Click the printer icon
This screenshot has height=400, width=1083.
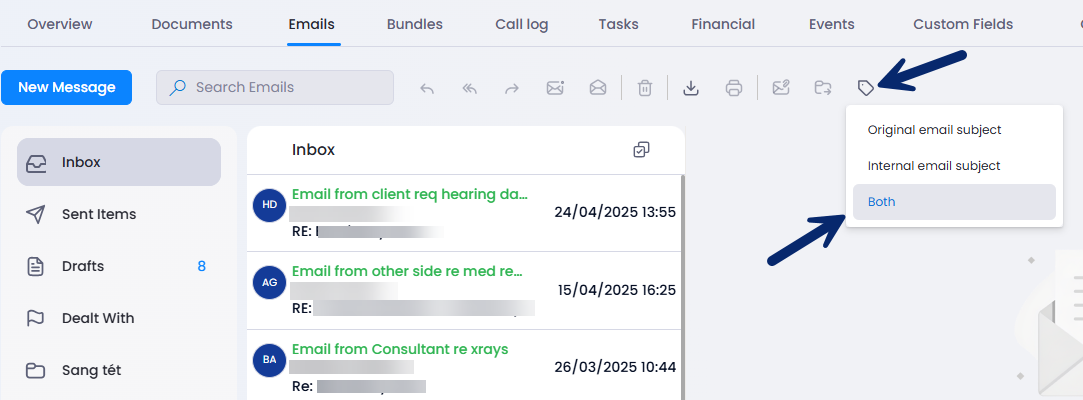click(734, 88)
